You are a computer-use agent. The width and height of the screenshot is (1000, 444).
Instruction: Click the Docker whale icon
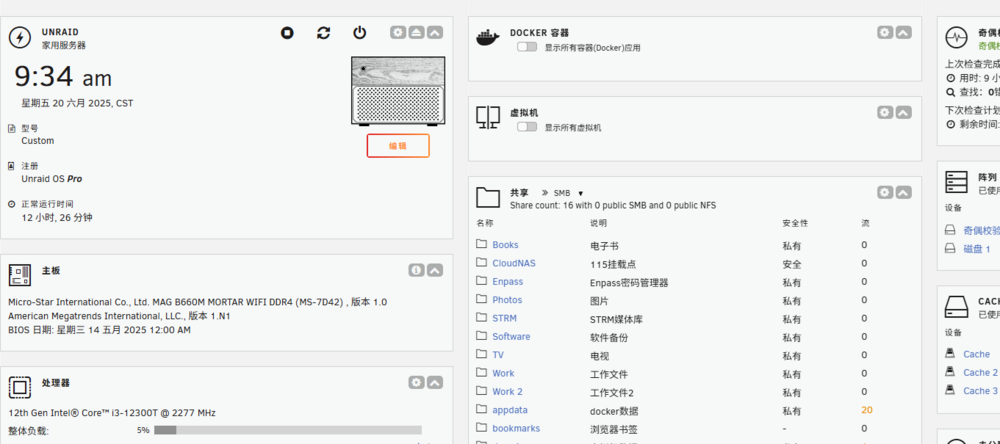click(488, 37)
